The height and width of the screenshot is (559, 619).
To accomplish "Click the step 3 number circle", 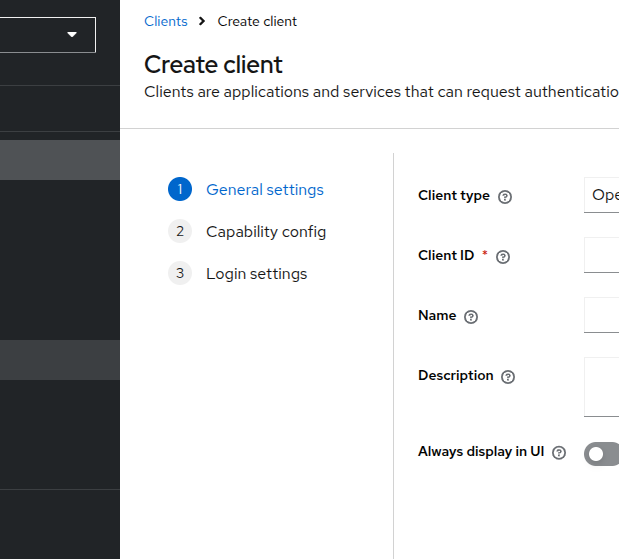I will click(180, 274).
